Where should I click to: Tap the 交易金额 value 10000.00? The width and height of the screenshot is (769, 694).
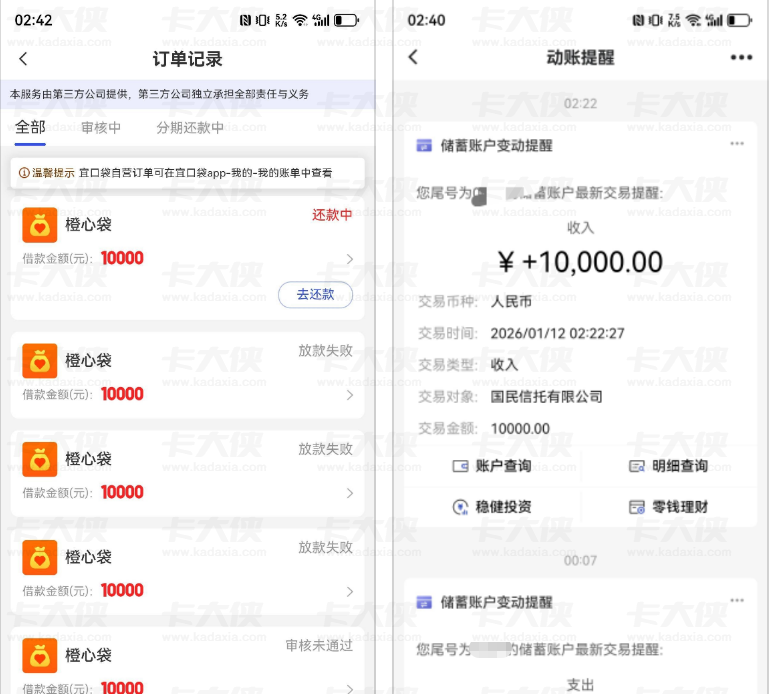(x=520, y=429)
